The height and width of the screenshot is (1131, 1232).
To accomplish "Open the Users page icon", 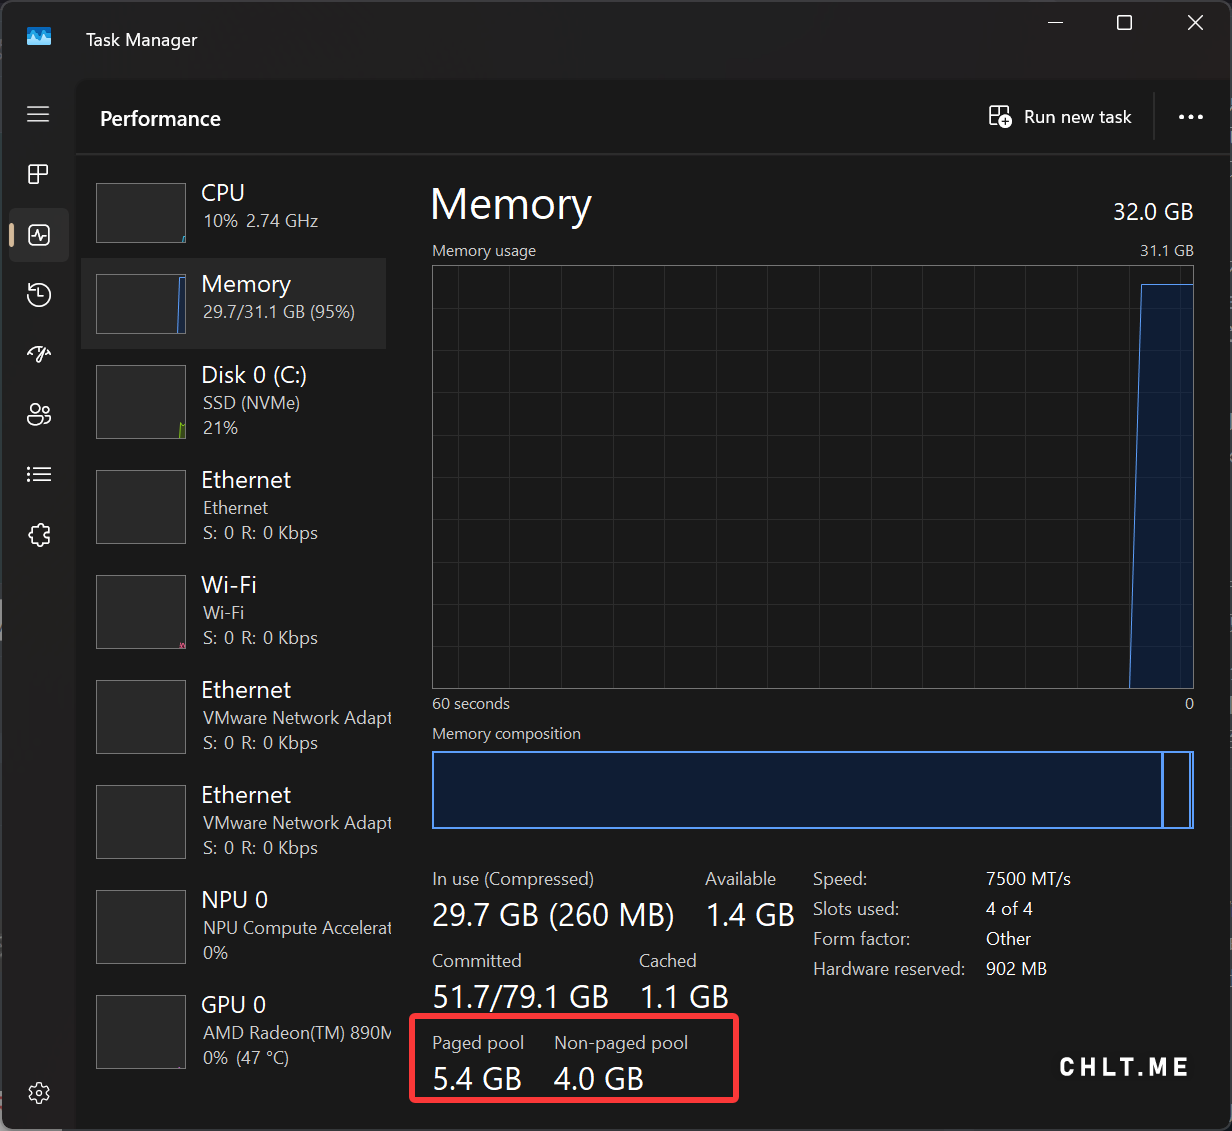I will 39,415.
